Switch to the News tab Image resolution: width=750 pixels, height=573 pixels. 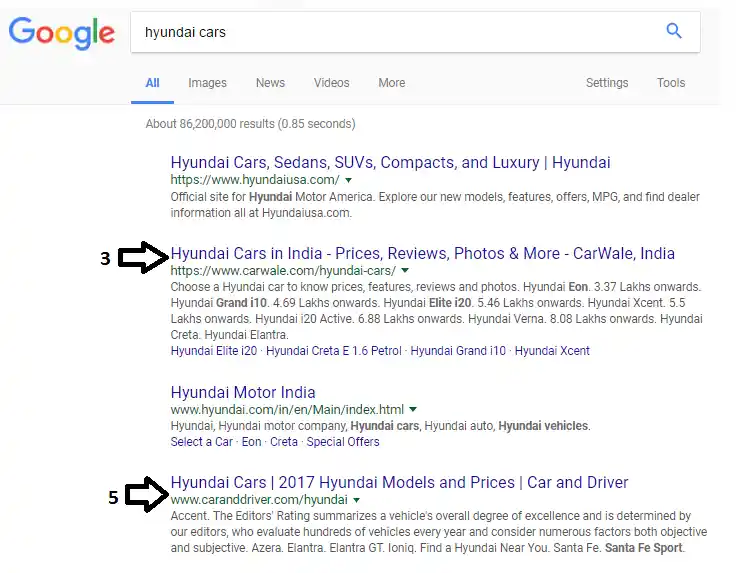click(270, 83)
